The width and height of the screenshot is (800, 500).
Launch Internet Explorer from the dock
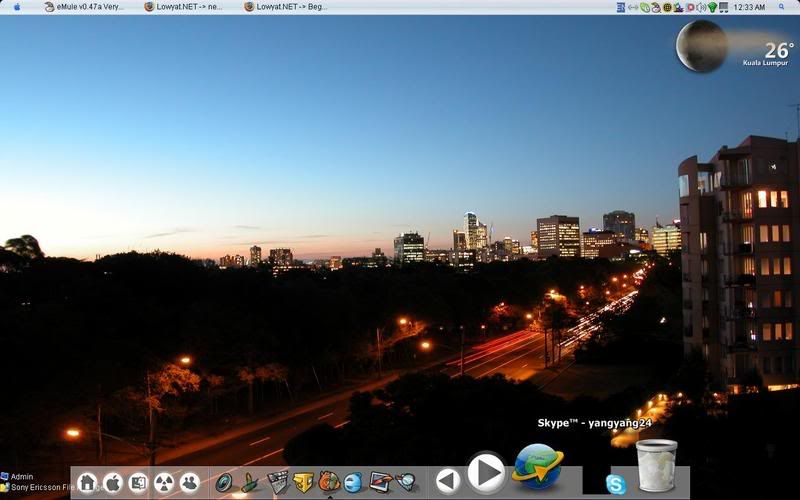[x=353, y=482]
